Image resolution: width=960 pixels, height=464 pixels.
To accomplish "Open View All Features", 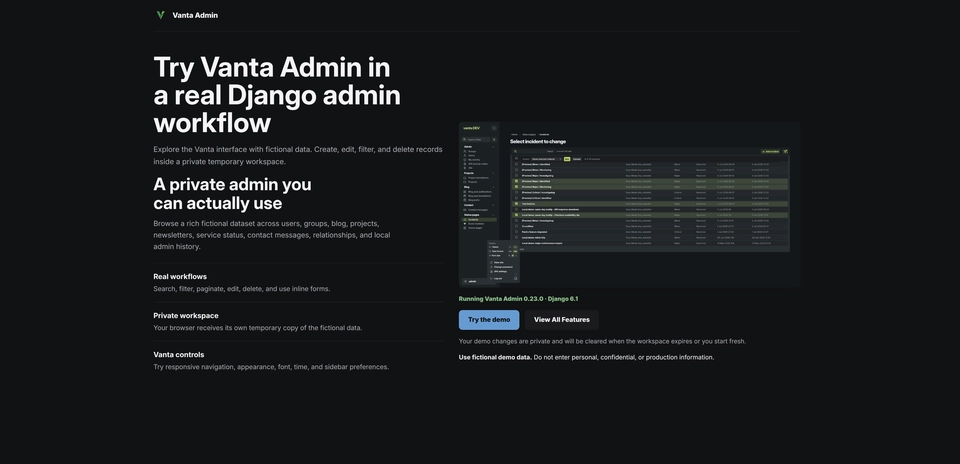I will click(561, 320).
